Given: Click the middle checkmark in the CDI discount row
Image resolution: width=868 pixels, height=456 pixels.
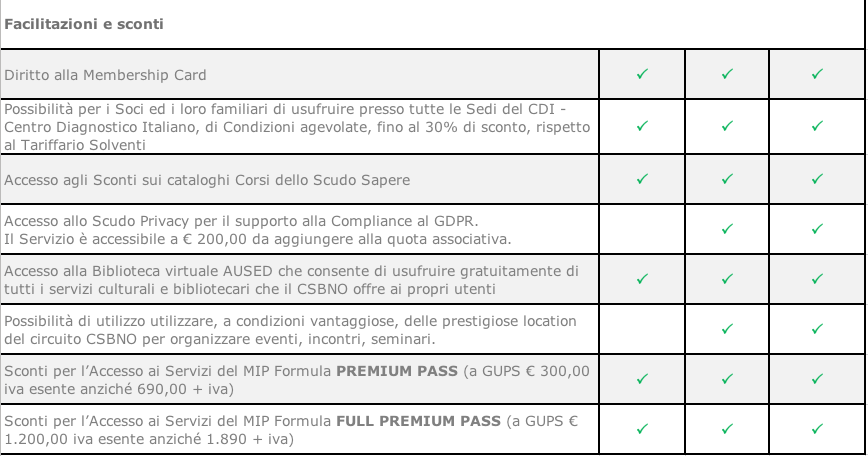Looking at the screenshot, I should (727, 126).
